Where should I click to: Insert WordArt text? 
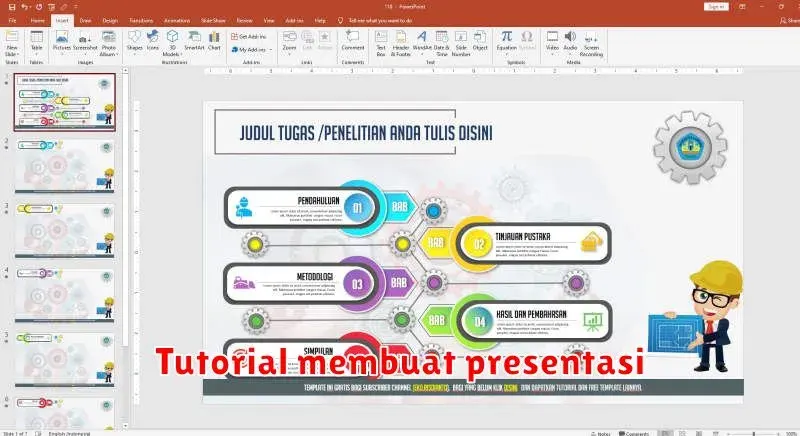tap(421, 41)
